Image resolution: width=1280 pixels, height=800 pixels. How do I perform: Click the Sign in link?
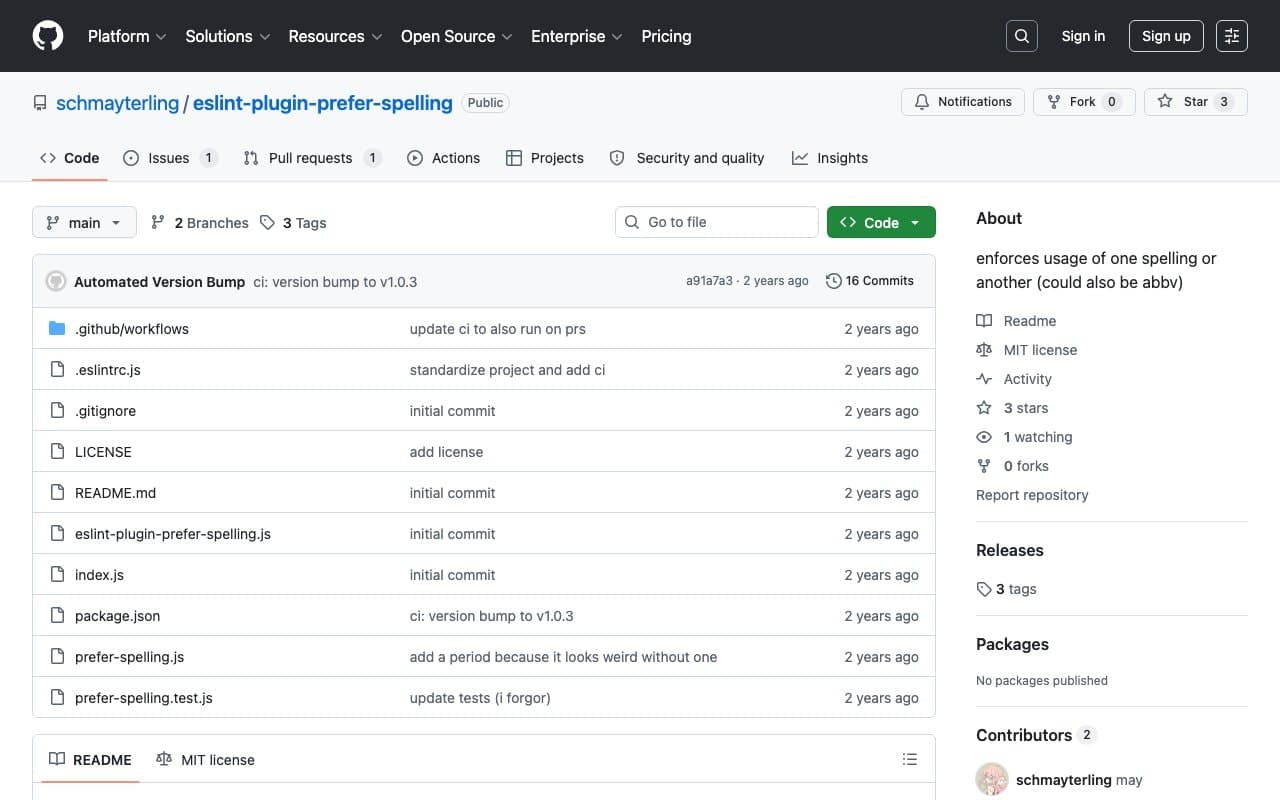coord(1083,36)
